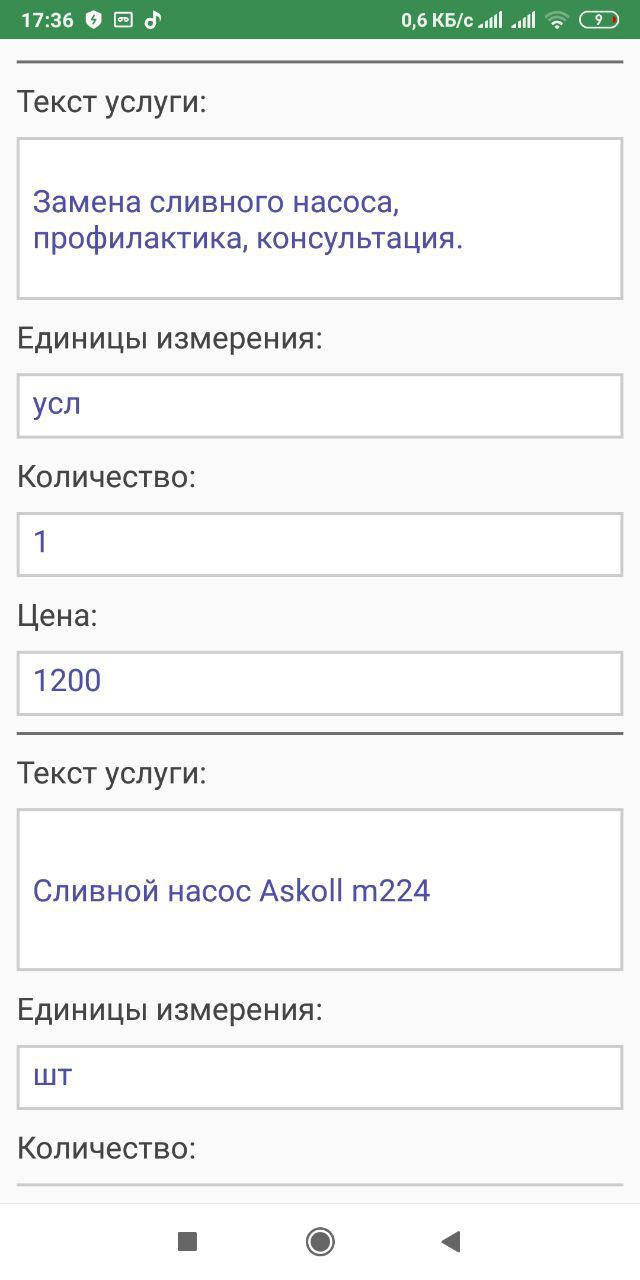
Task: Open recent apps with the square button
Action: click(187, 1241)
